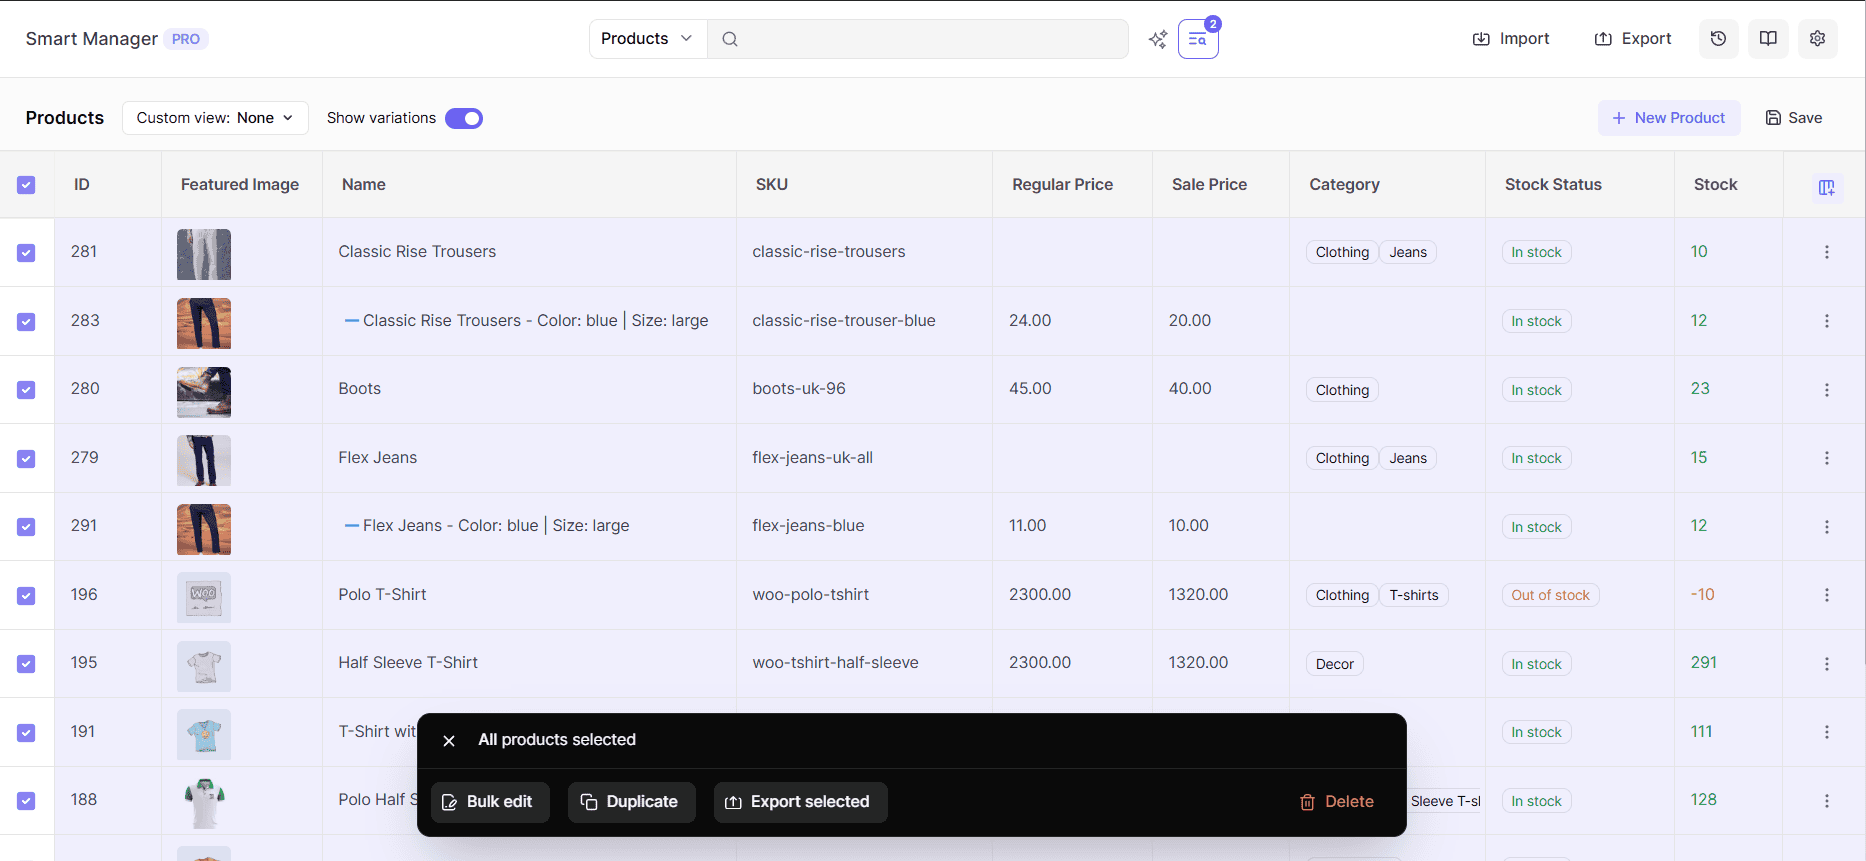Click the Decor category tag
The height and width of the screenshot is (861, 1866).
(x=1334, y=664)
